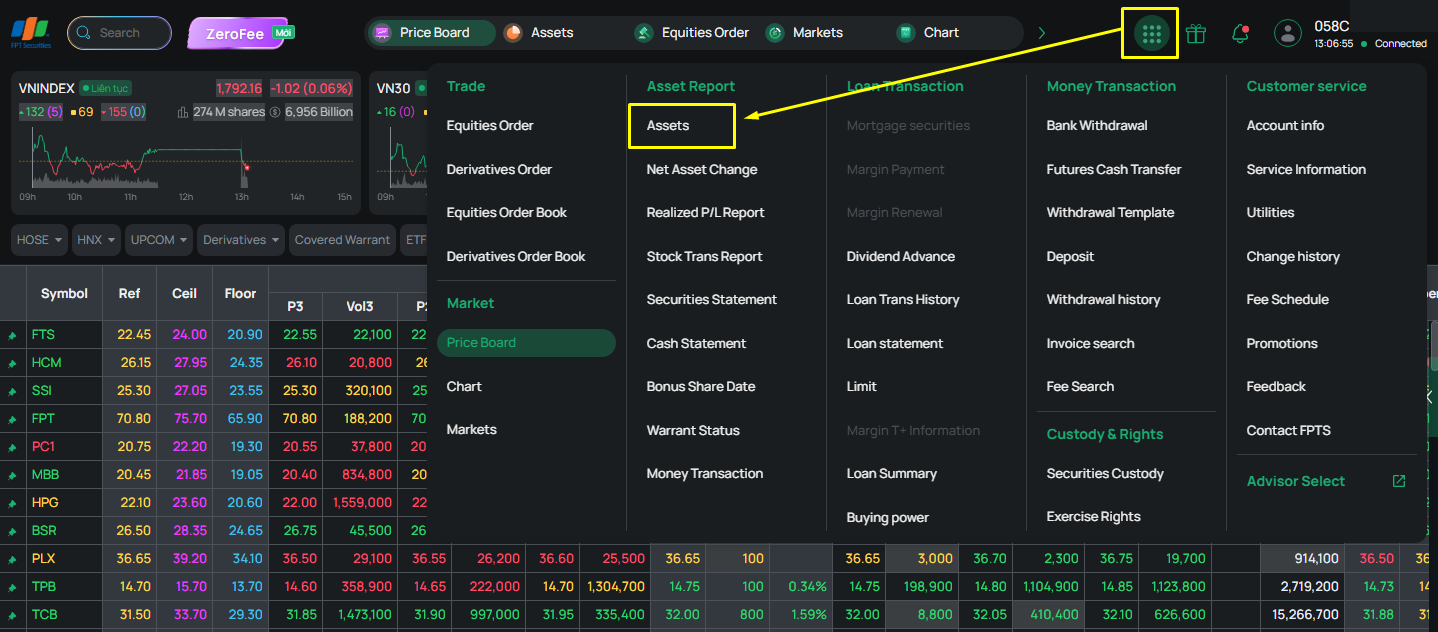Click the pin icon on HCM row
1438x632 pixels.
[13, 363]
